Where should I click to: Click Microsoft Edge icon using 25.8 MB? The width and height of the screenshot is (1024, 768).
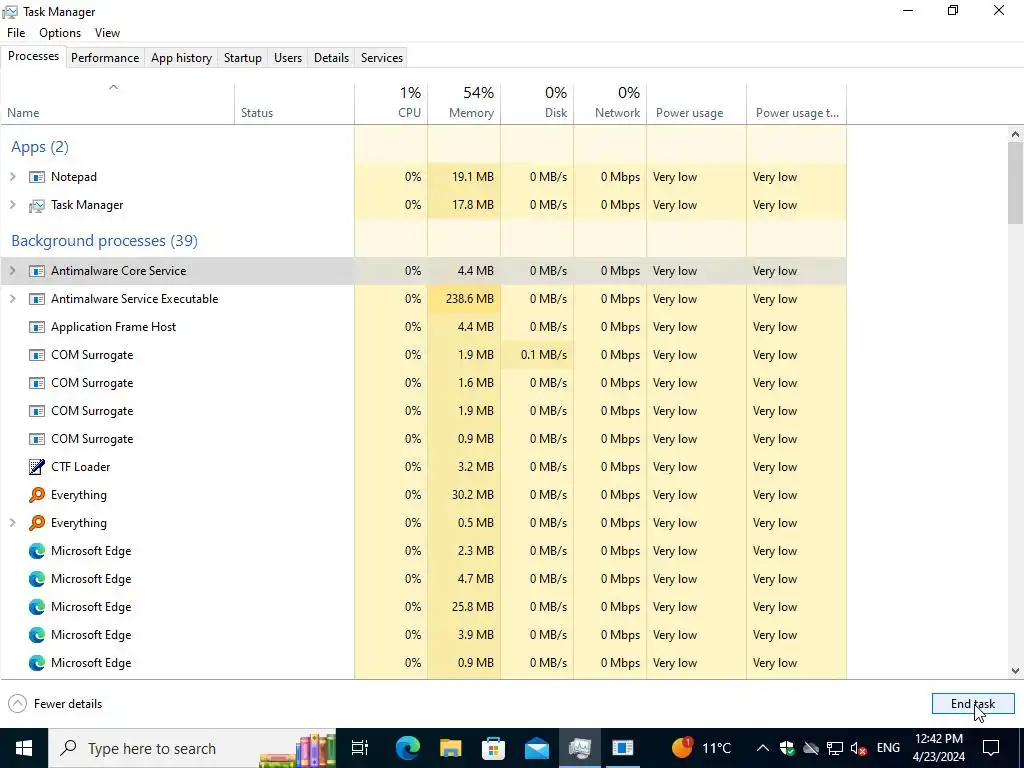37,607
